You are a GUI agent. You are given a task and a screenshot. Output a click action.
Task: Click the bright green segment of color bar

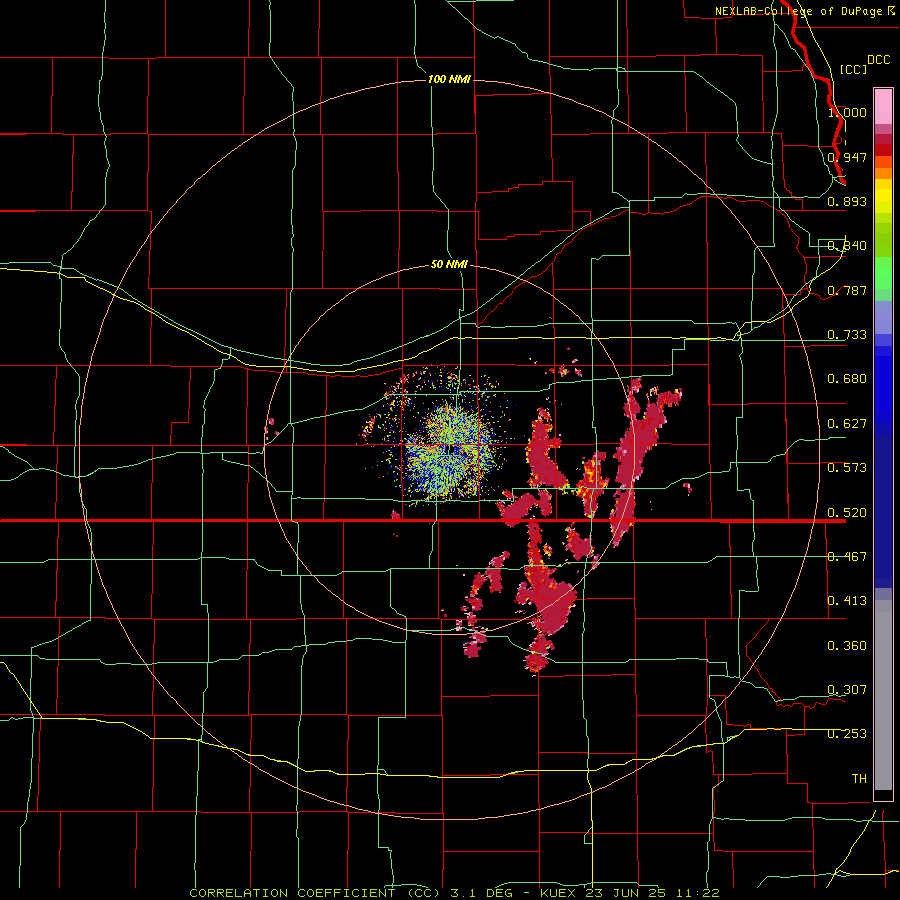pyautogui.click(x=883, y=273)
